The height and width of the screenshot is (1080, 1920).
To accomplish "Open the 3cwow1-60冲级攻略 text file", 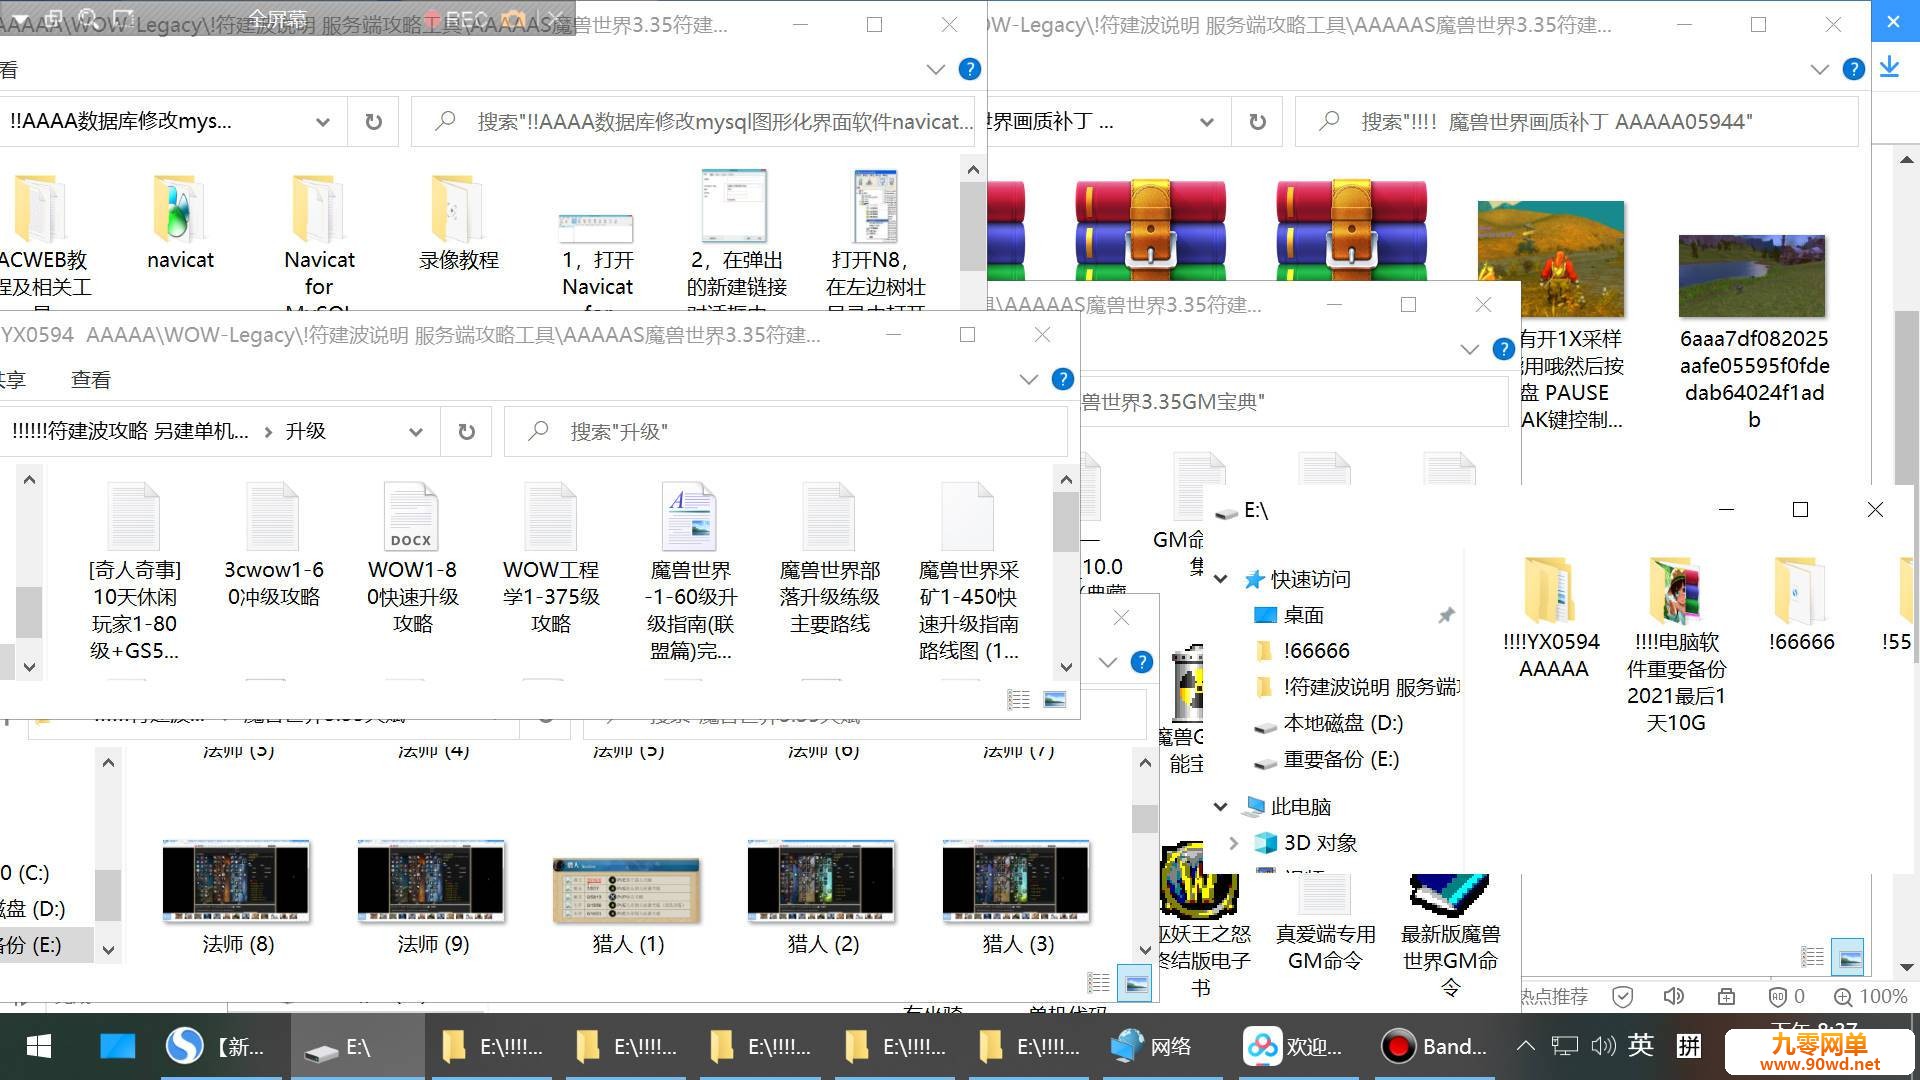I will pos(273,517).
